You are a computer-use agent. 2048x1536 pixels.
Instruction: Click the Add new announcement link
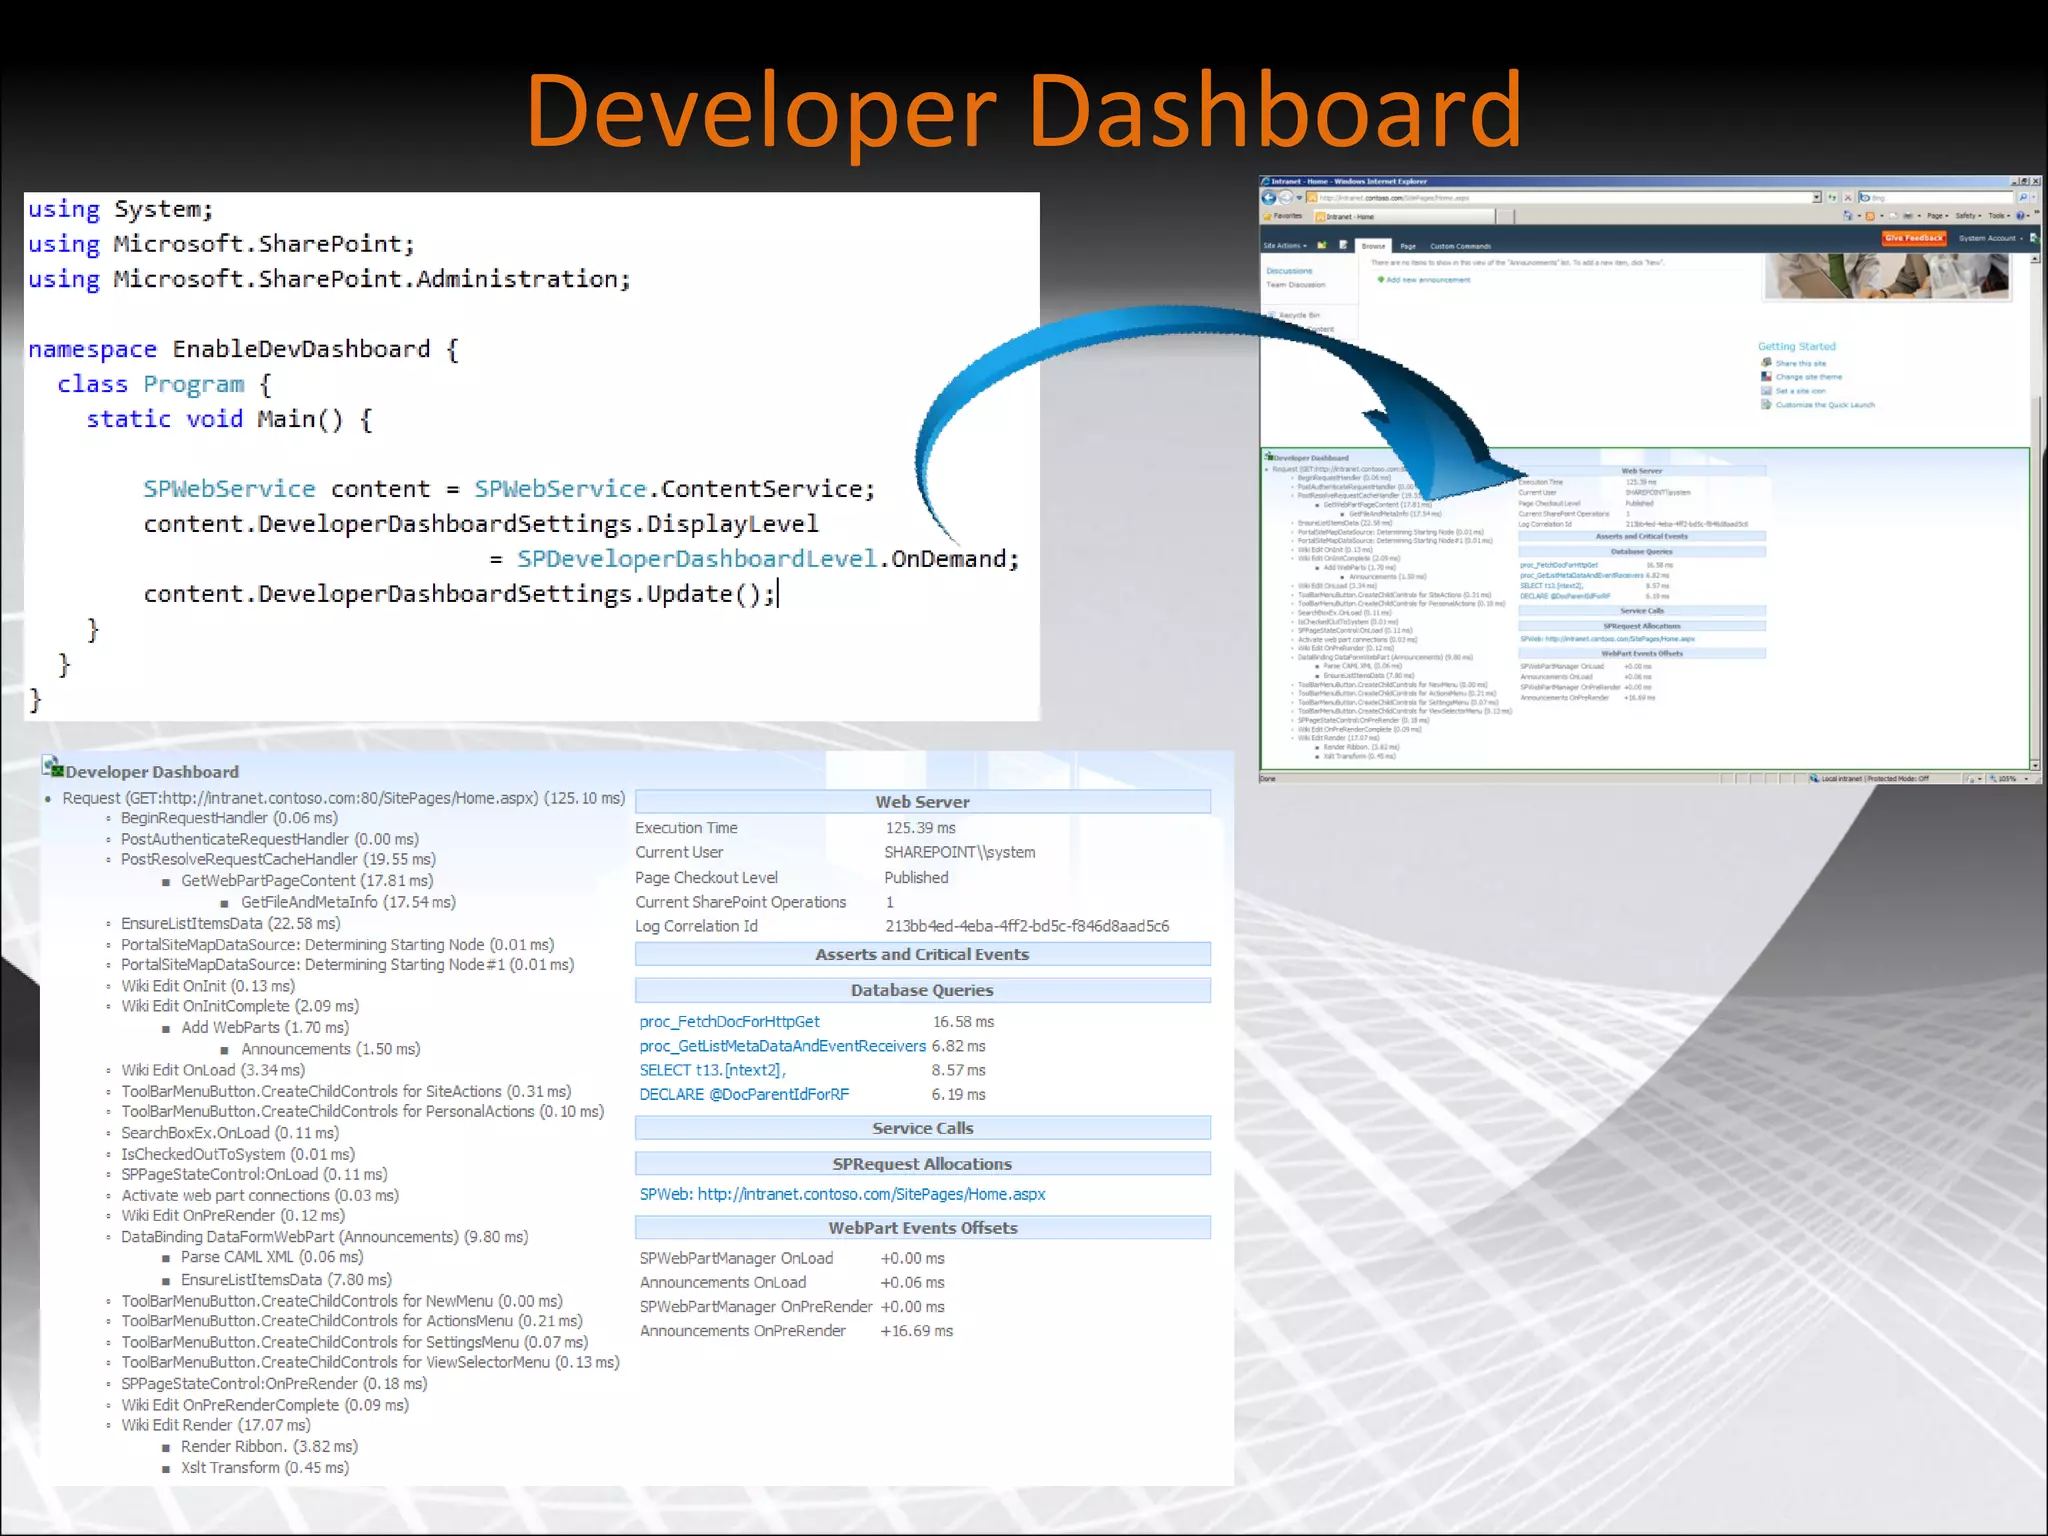[1428, 280]
